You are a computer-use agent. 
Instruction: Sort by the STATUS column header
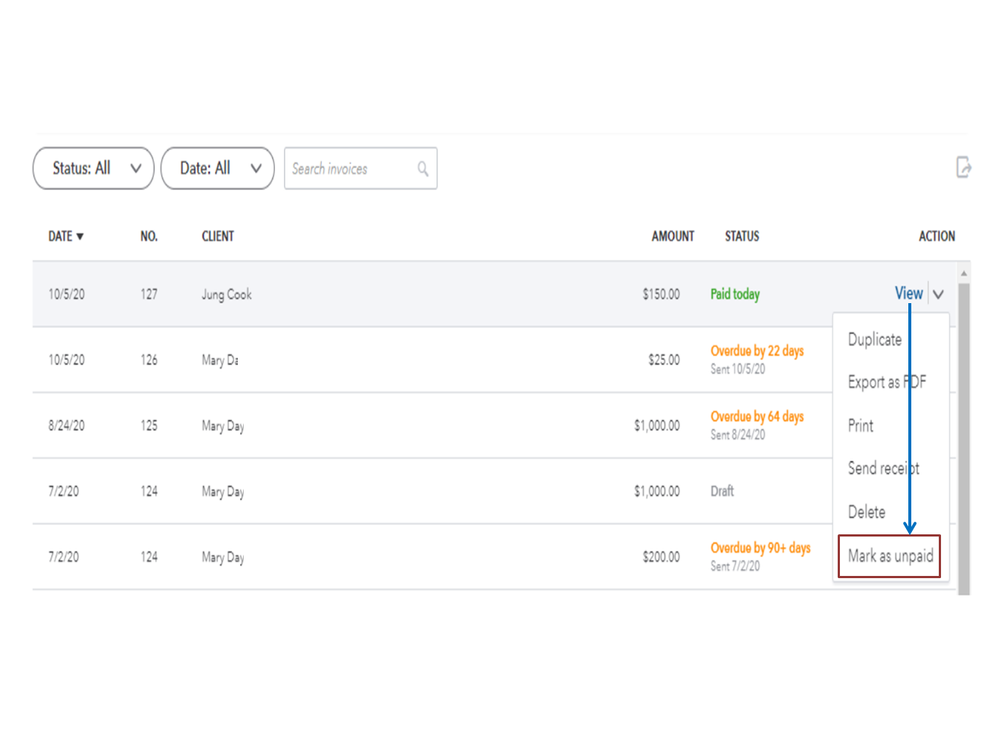click(x=742, y=237)
